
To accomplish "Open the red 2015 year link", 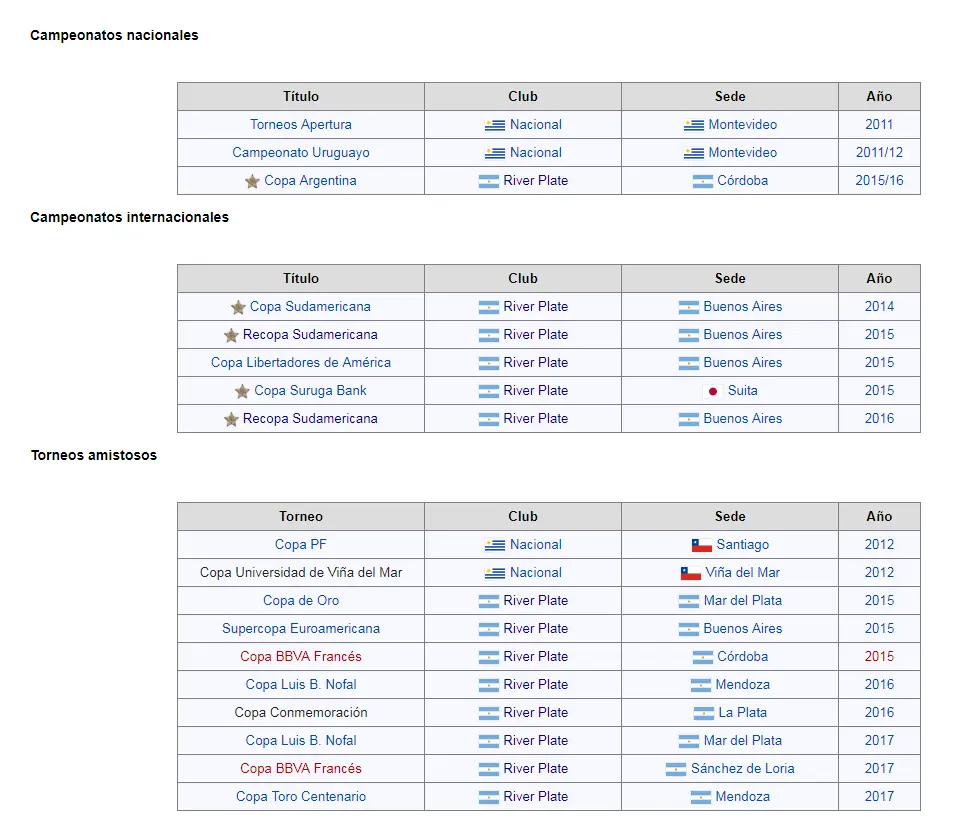I will [879, 656].
